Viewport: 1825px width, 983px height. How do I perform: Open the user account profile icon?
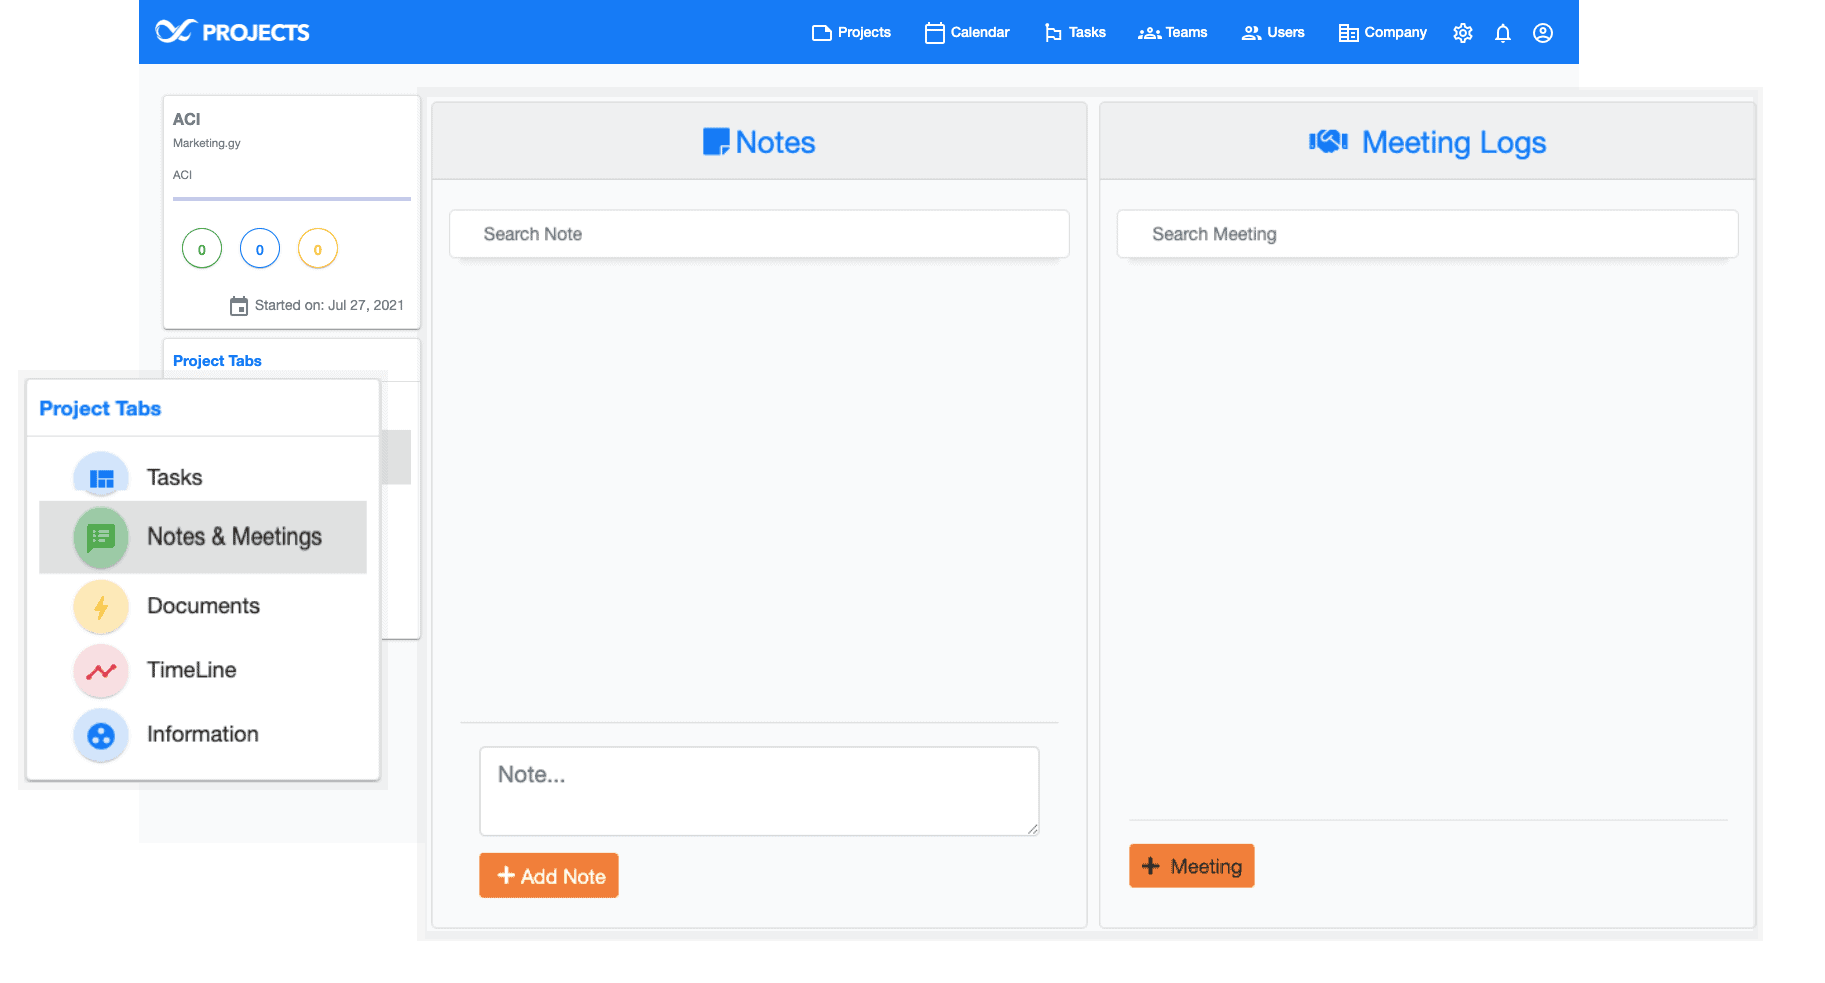(1543, 33)
